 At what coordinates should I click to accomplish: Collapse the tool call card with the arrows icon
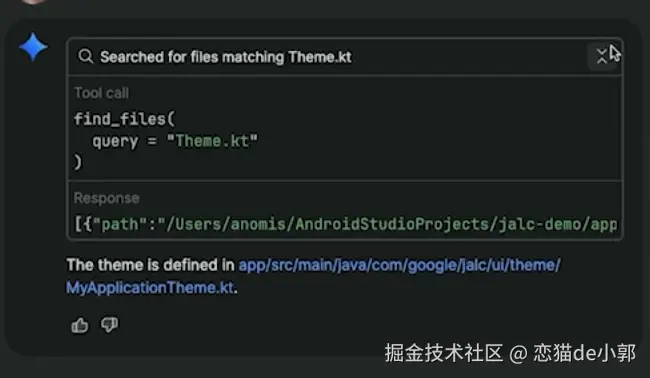click(x=601, y=56)
